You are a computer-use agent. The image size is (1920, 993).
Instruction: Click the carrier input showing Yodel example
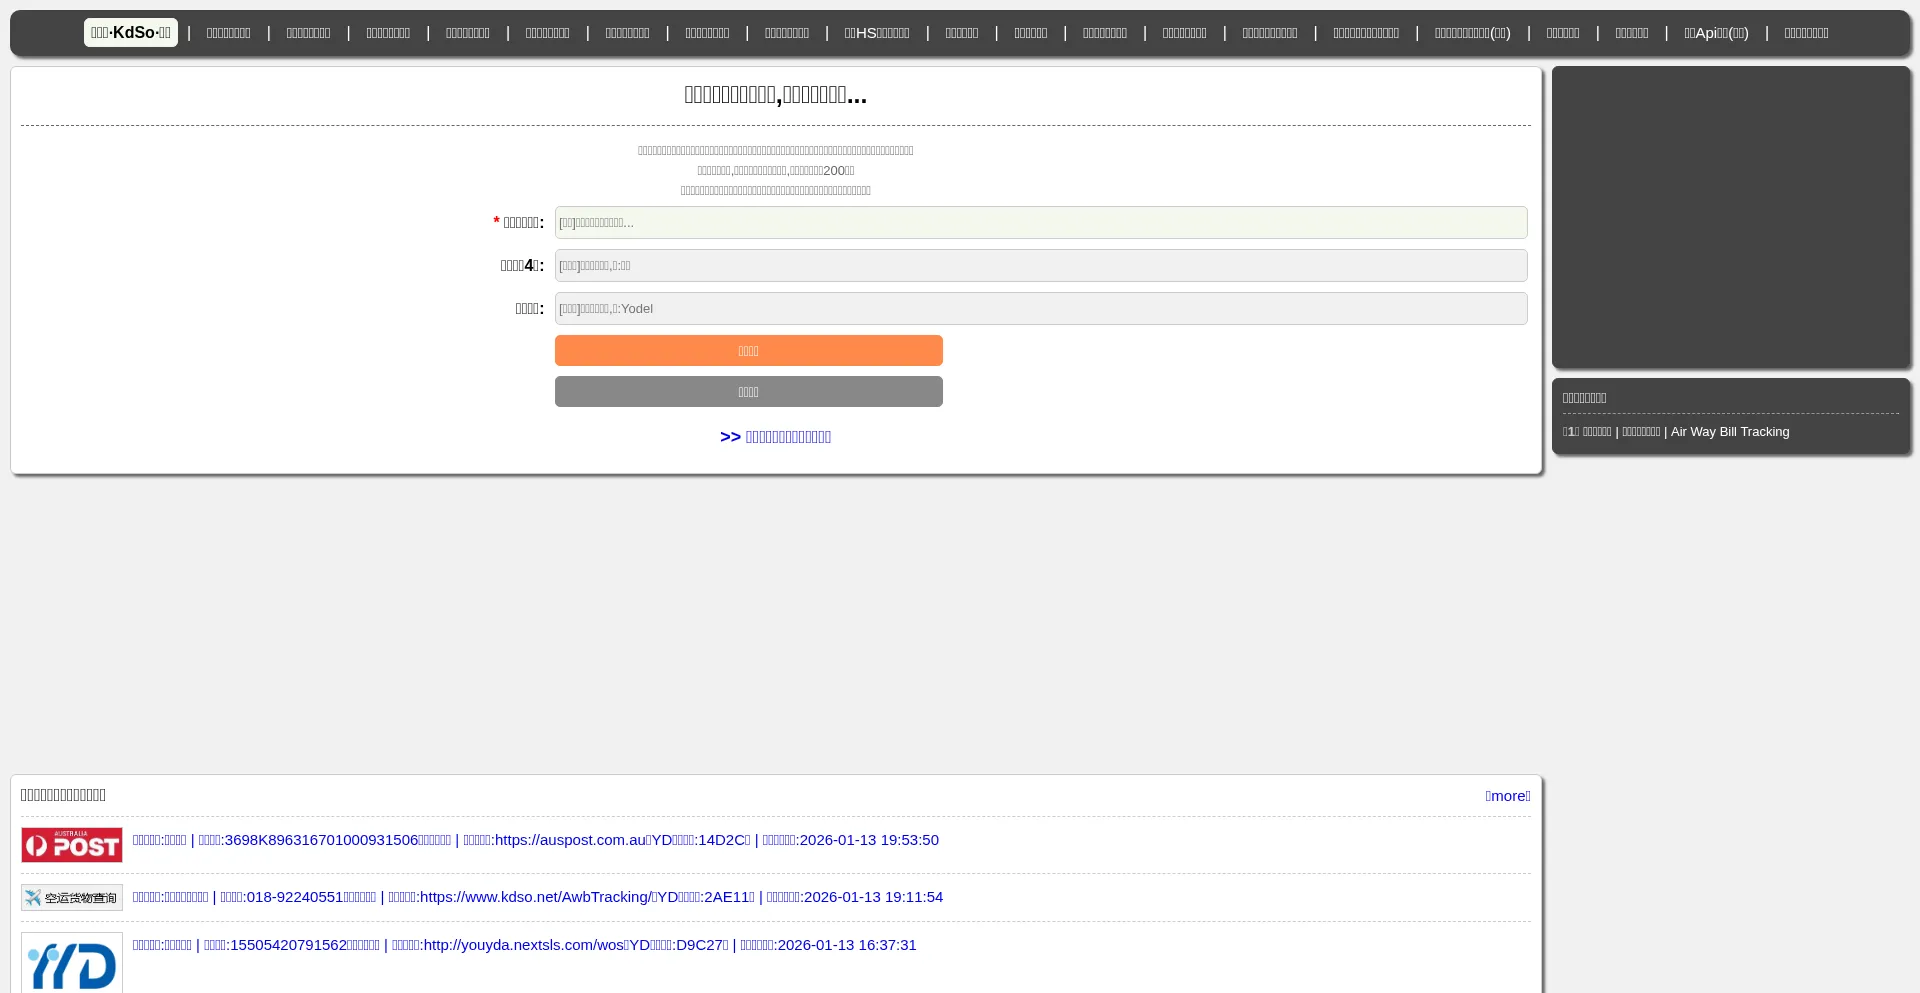pos(1040,308)
